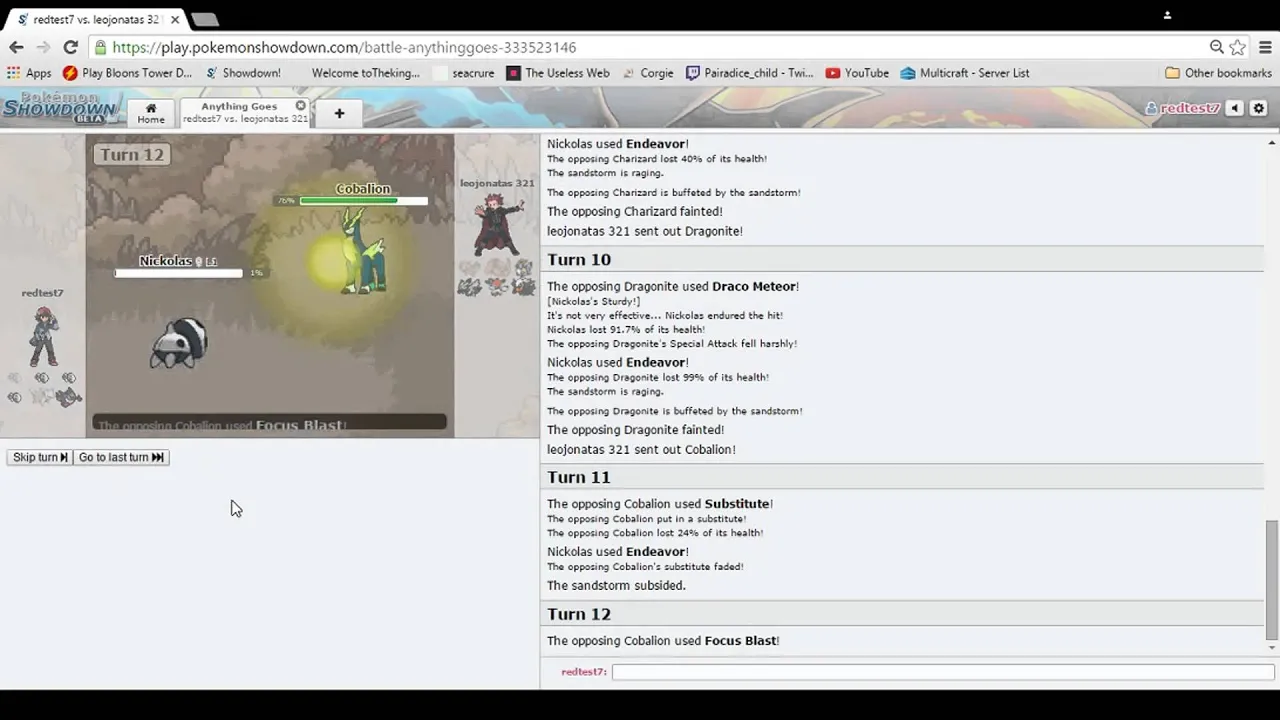This screenshot has height=720, width=1280.
Task: Click Nickolas the Aron sprite
Action: pyautogui.click(x=179, y=343)
